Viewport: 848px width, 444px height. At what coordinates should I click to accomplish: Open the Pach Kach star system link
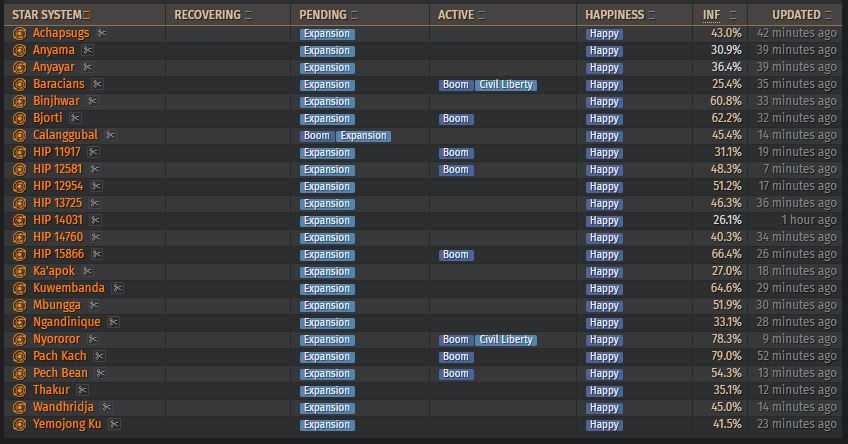click(x=59, y=356)
